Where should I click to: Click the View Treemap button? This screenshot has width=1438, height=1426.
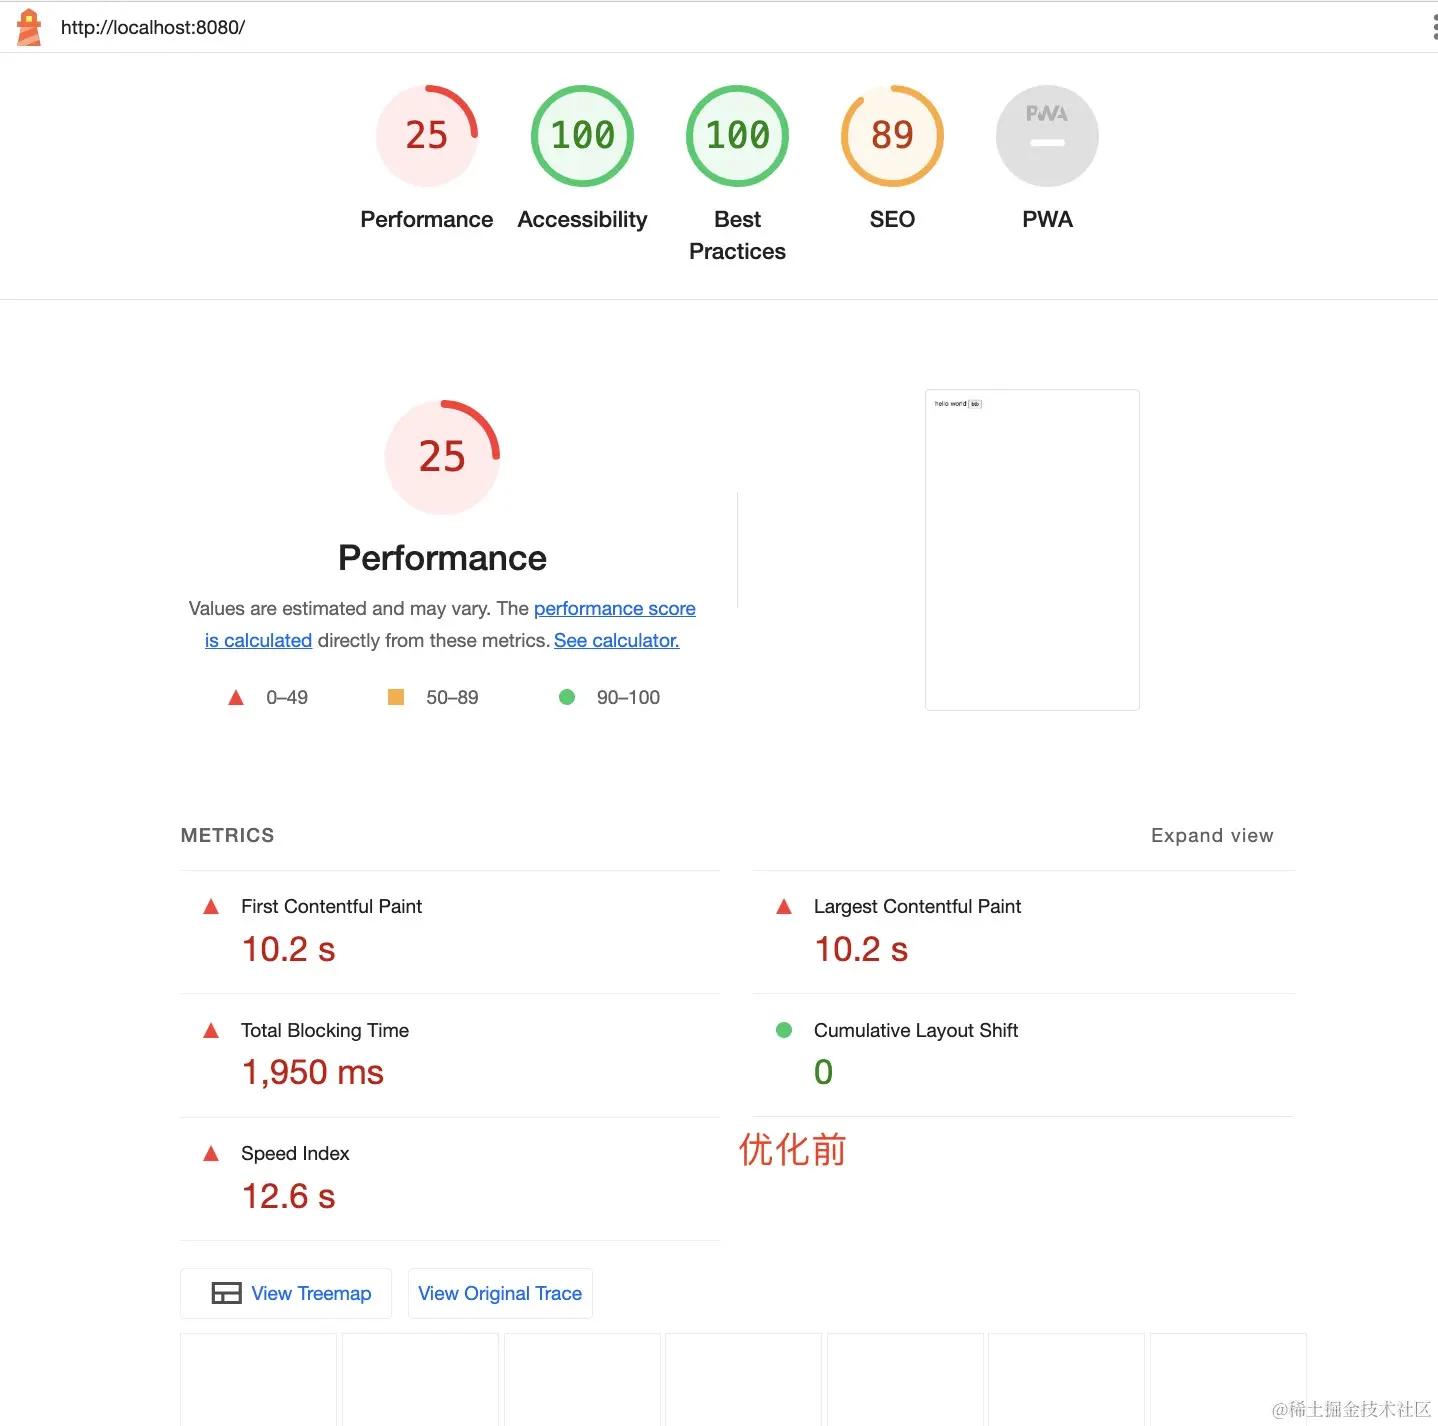(x=286, y=1293)
